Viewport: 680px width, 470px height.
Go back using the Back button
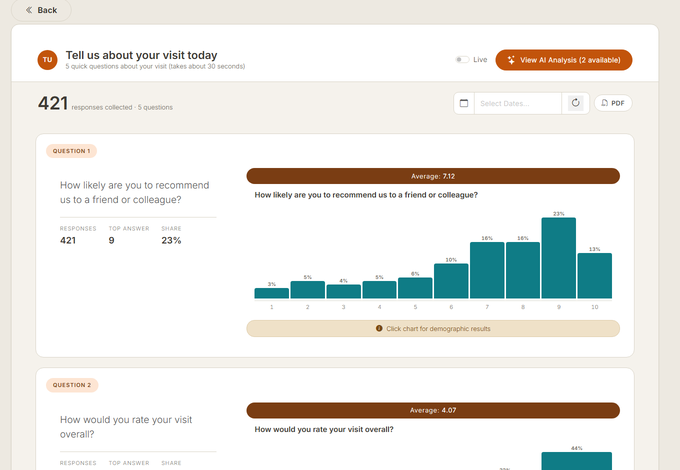41,10
